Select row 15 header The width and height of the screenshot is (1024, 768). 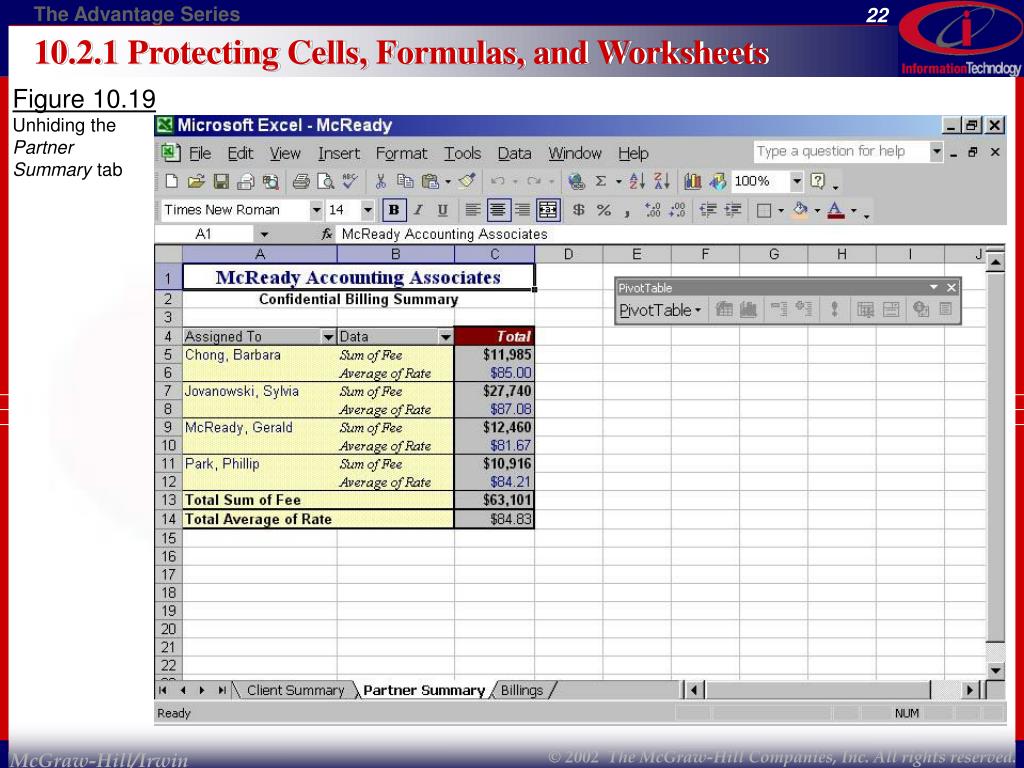tap(168, 538)
